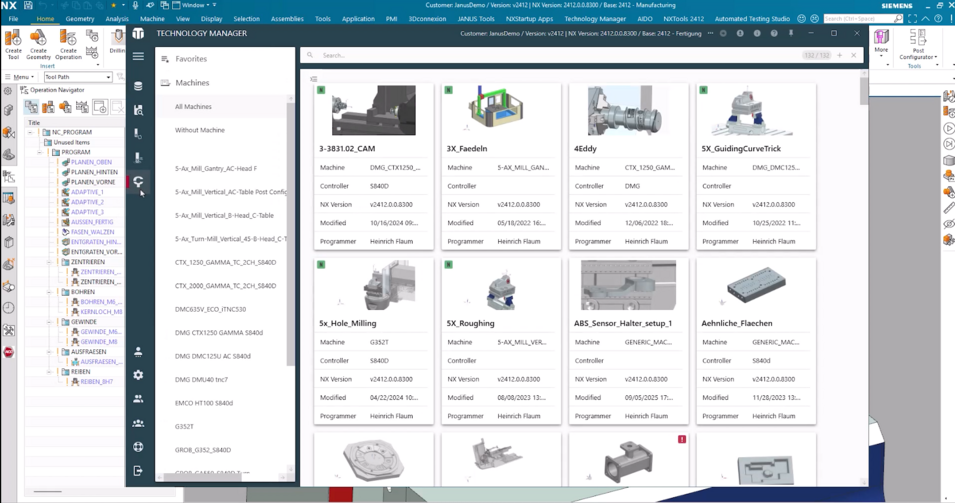
Task: Collapse the PROGRAM tree node
Action: [x=40, y=152]
